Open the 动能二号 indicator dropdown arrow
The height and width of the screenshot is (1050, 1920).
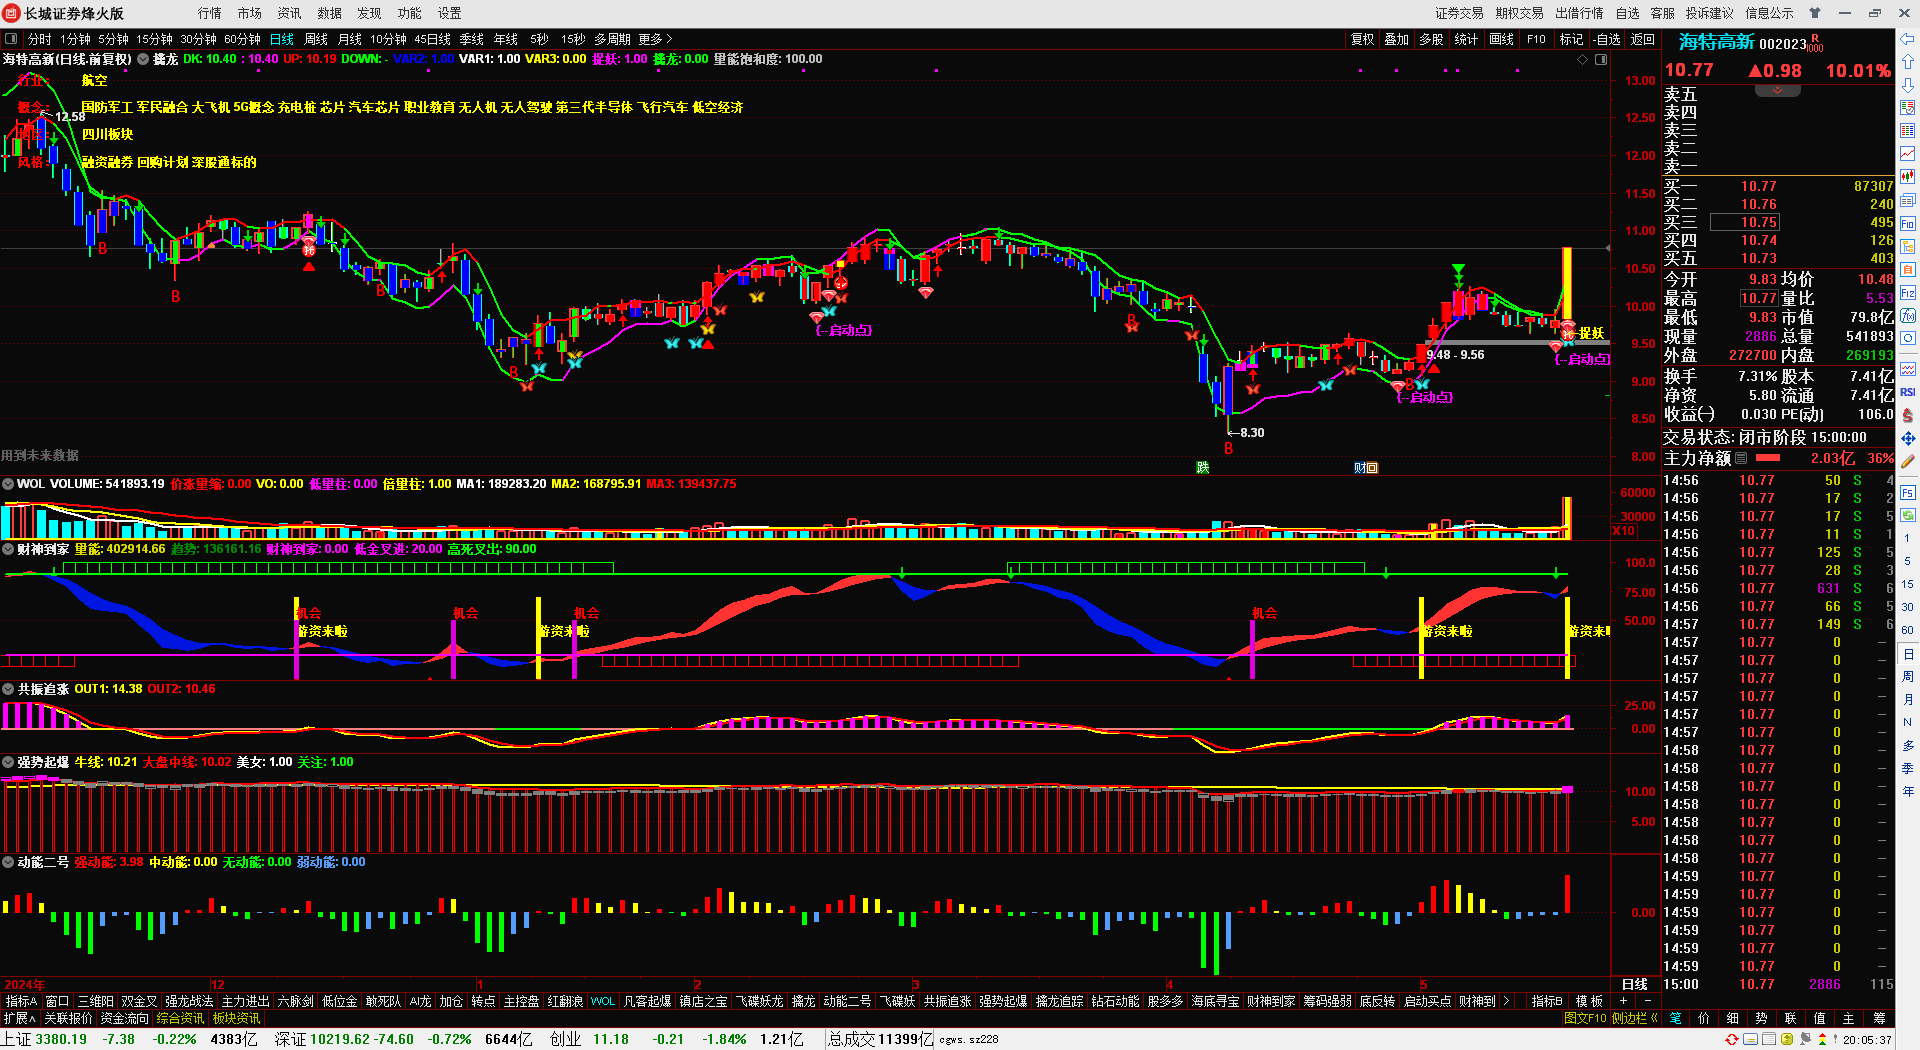[x=8, y=862]
